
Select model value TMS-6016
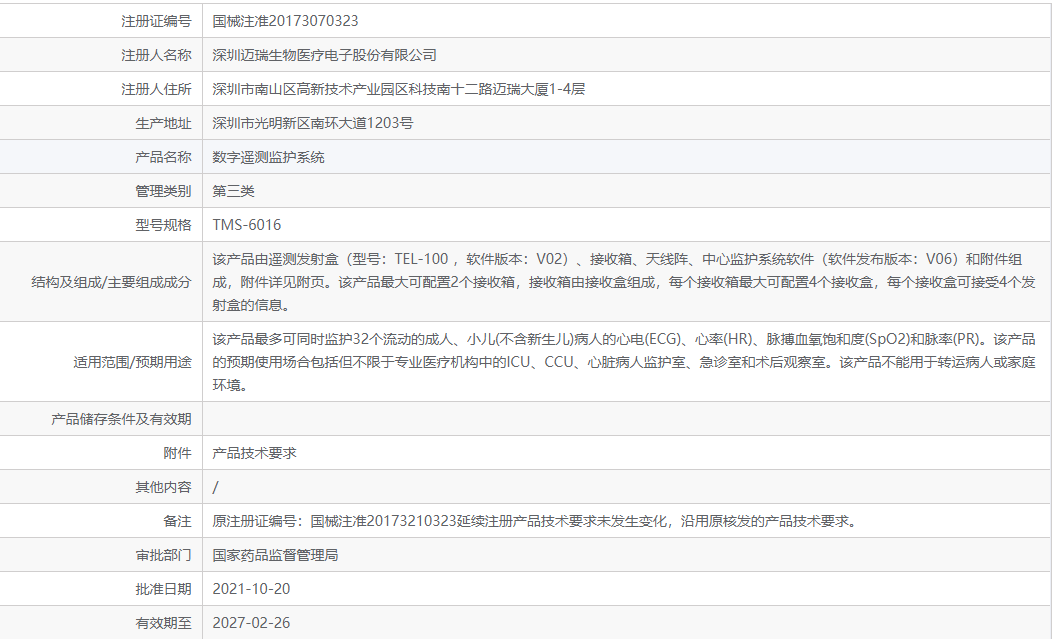click(x=246, y=225)
